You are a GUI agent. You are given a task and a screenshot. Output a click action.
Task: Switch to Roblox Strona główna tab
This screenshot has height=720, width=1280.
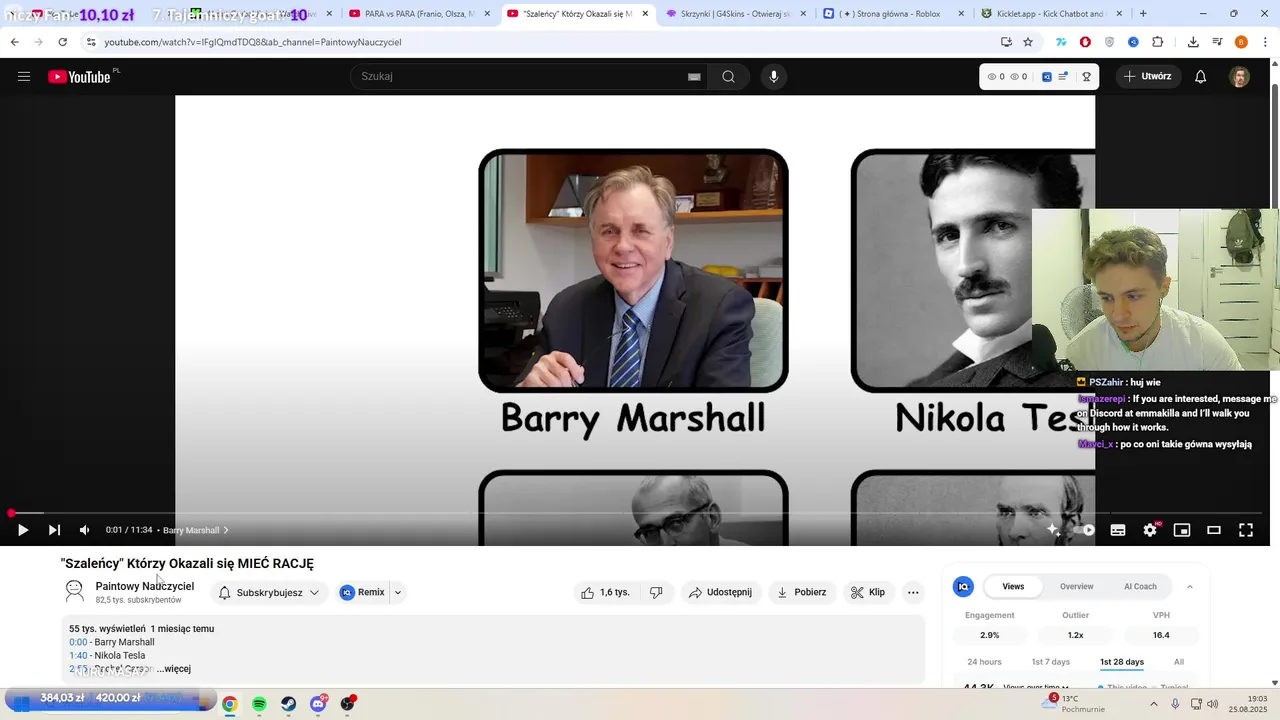(893, 14)
